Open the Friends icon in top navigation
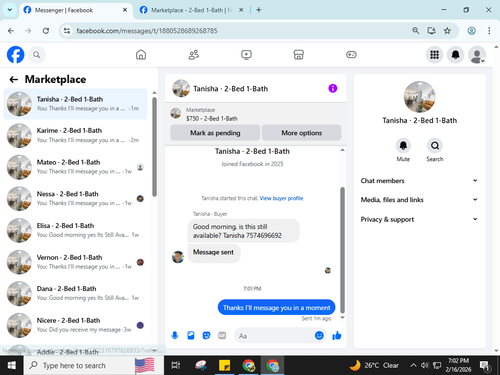 [x=194, y=55]
